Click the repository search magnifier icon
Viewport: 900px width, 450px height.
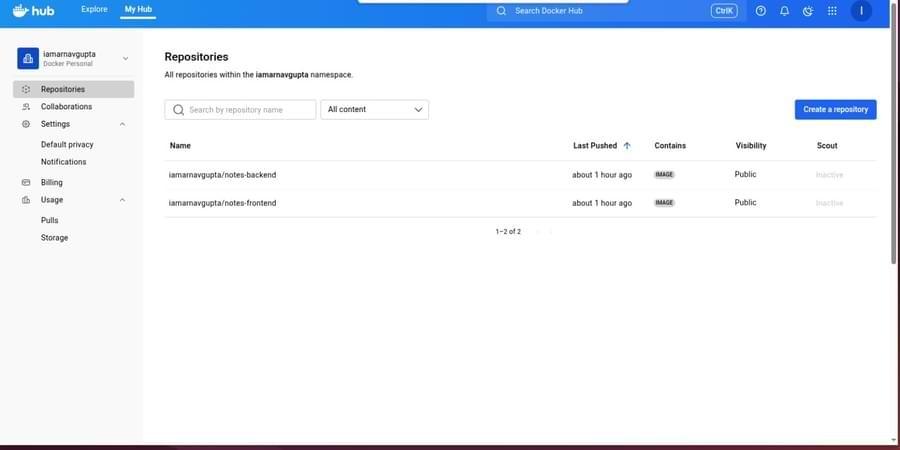(179, 110)
